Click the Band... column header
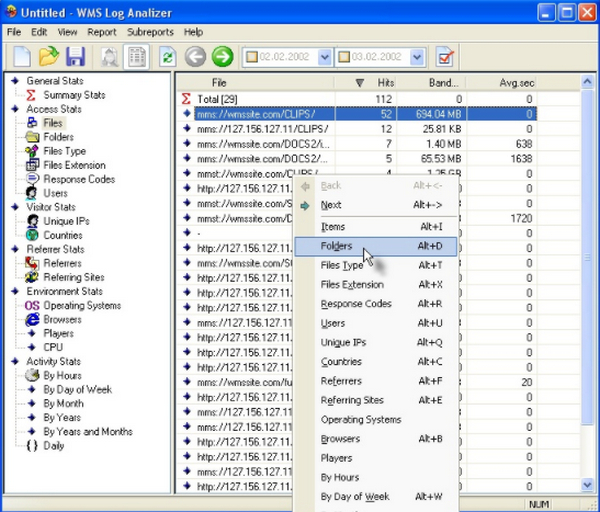The width and height of the screenshot is (600, 512). pos(431,83)
